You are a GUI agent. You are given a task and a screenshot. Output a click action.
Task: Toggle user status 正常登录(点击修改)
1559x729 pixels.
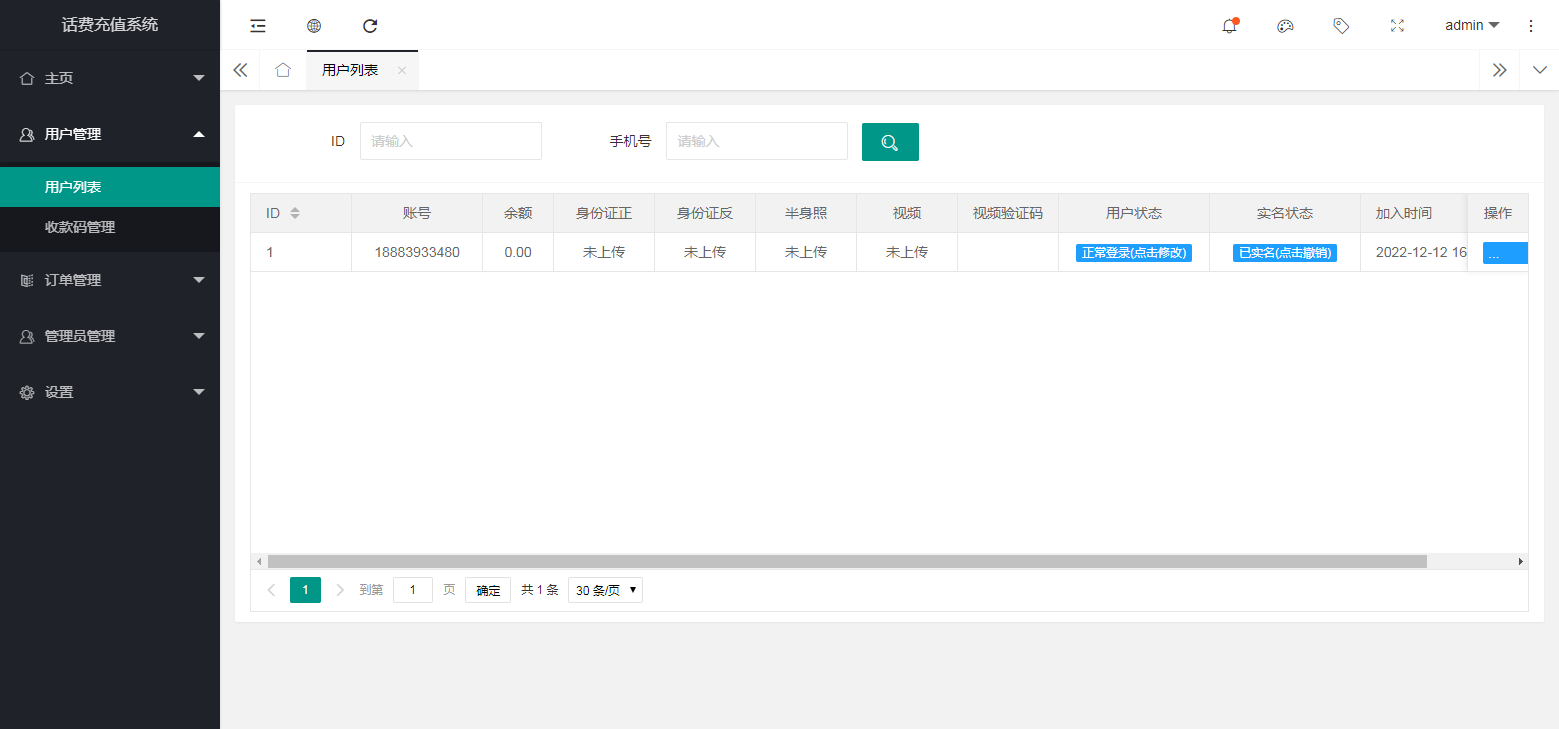pyautogui.click(x=1133, y=253)
